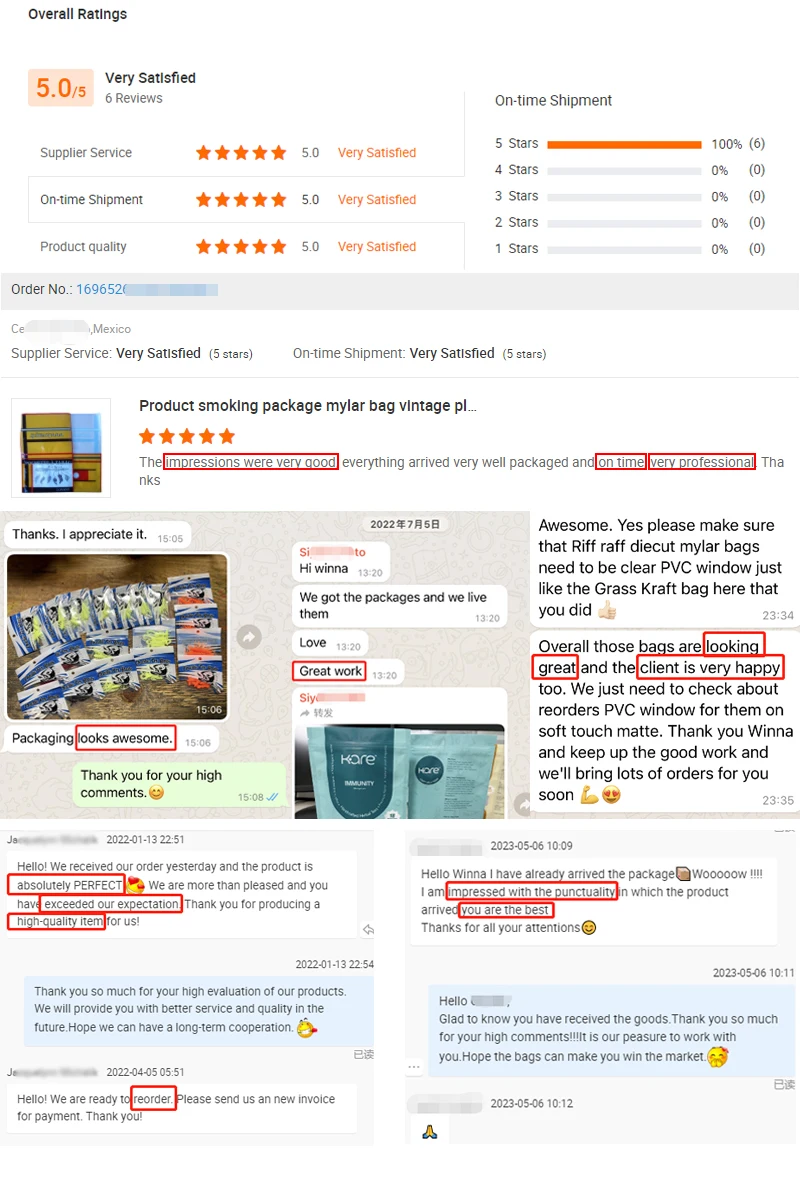Viewport: 800px width, 1185px height.
Task: Click the smiley emoji after 'high comments'
Action: 156,793
